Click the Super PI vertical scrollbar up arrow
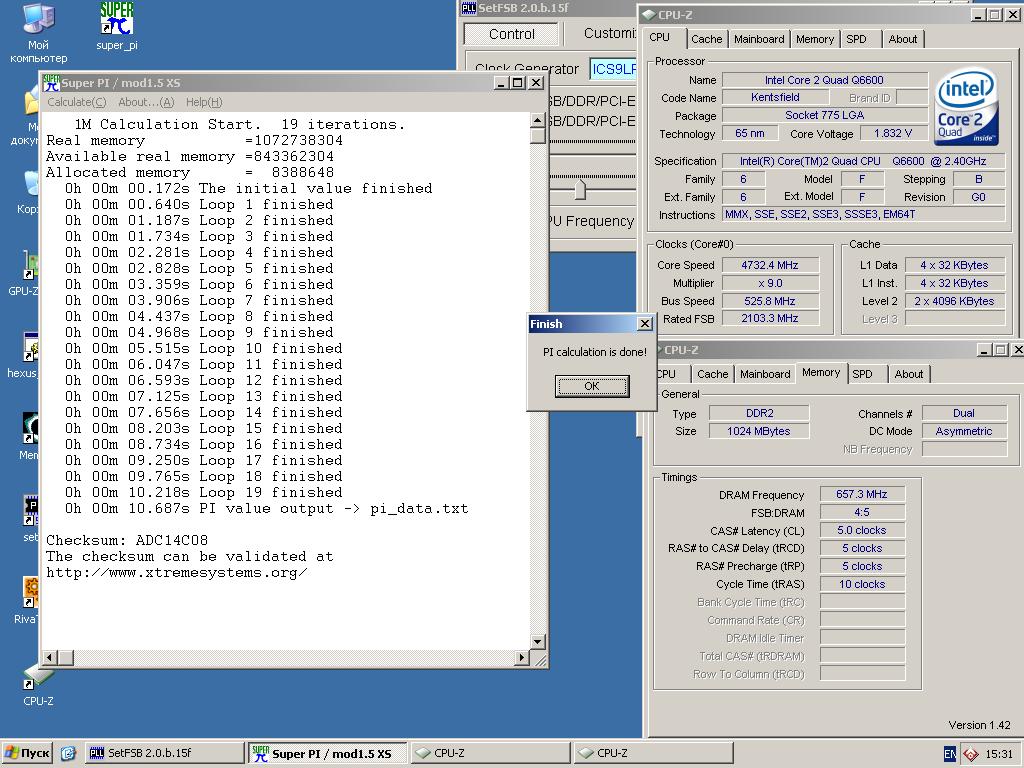Screen dimensions: 1024x768 [x=537, y=120]
